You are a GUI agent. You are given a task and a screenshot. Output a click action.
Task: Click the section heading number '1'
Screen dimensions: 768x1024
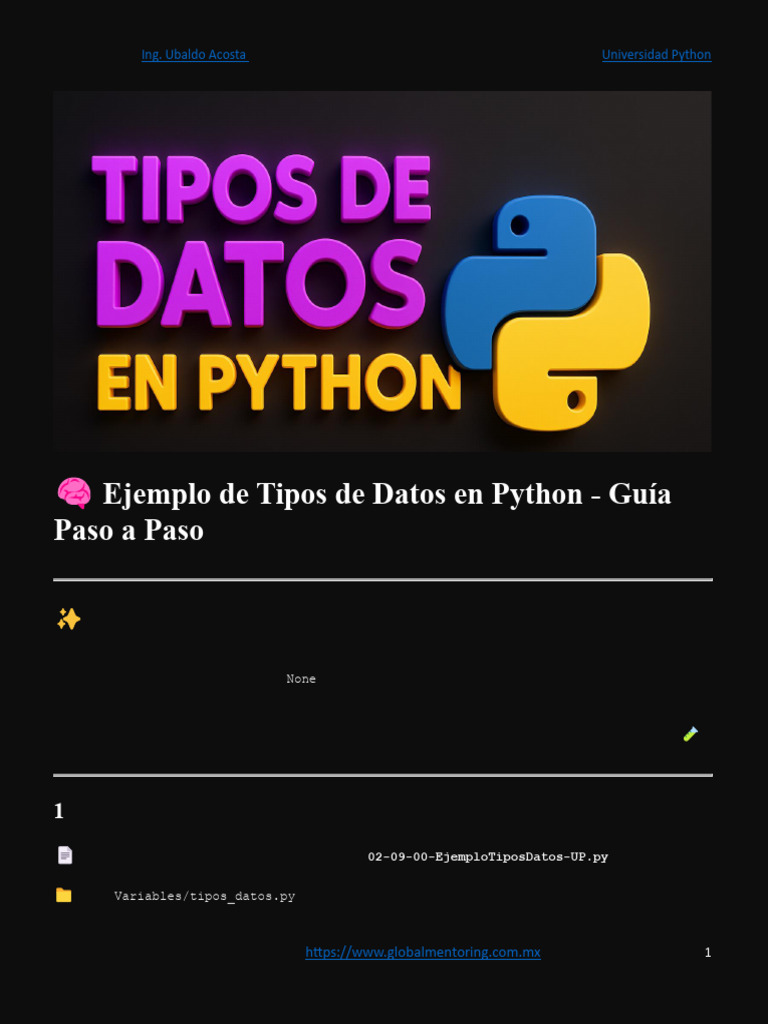pyautogui.click(x=59, y=811)
